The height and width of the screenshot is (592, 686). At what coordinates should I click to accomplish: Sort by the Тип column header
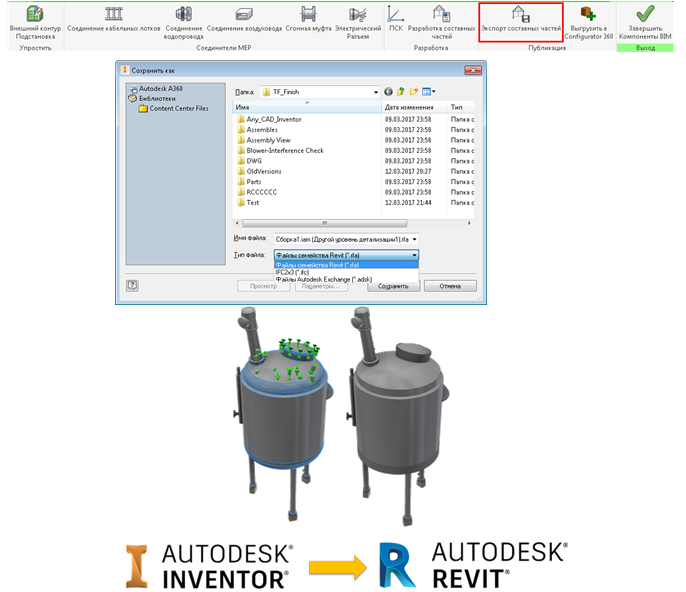[461, 107]
